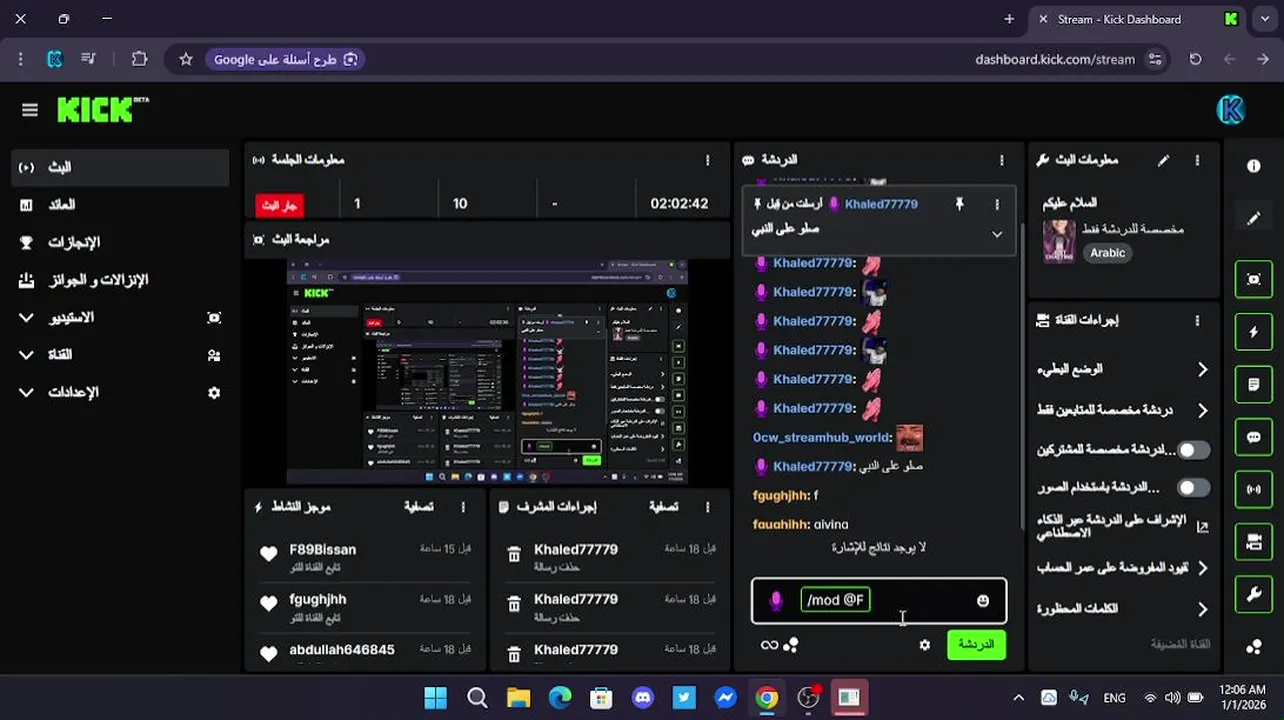Edit stream info with panel pencil icon
This screenshot has height=720, width=1284.
point(1163,160)
